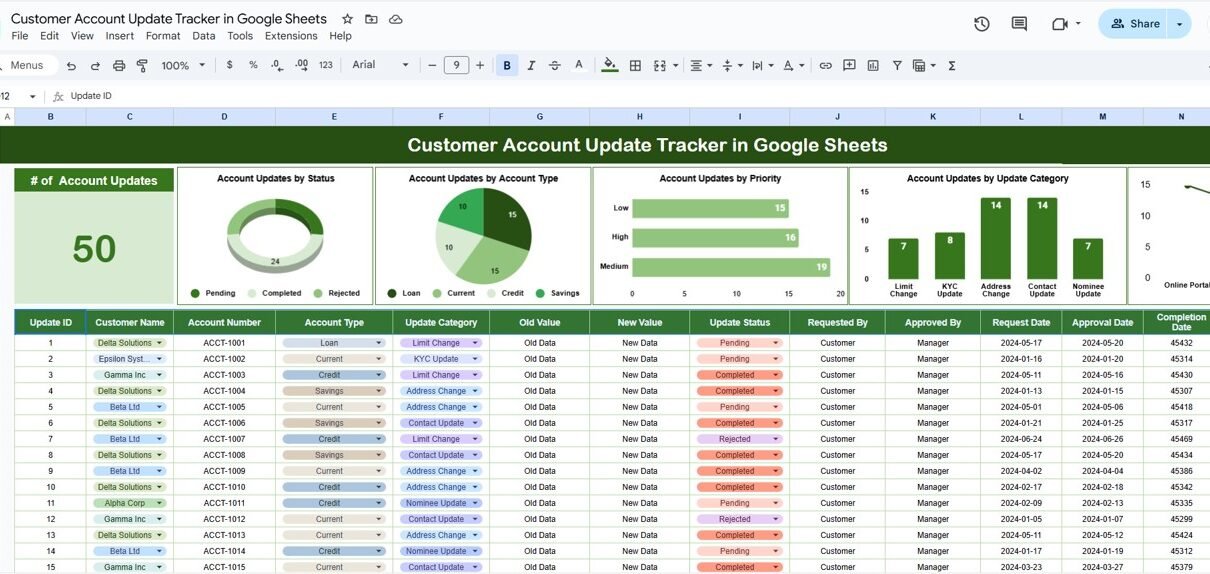
Task: Click the insert chart icon
Action: coord(873,65)
